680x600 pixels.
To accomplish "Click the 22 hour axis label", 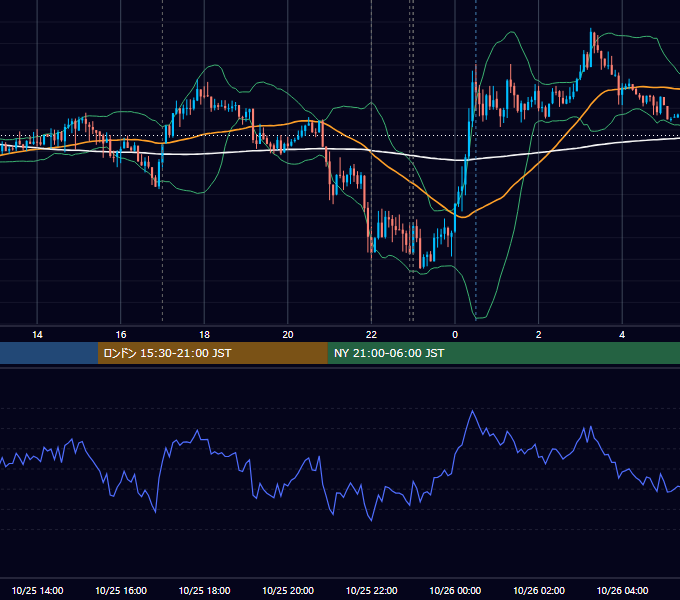I will click(x=371, y=335).
